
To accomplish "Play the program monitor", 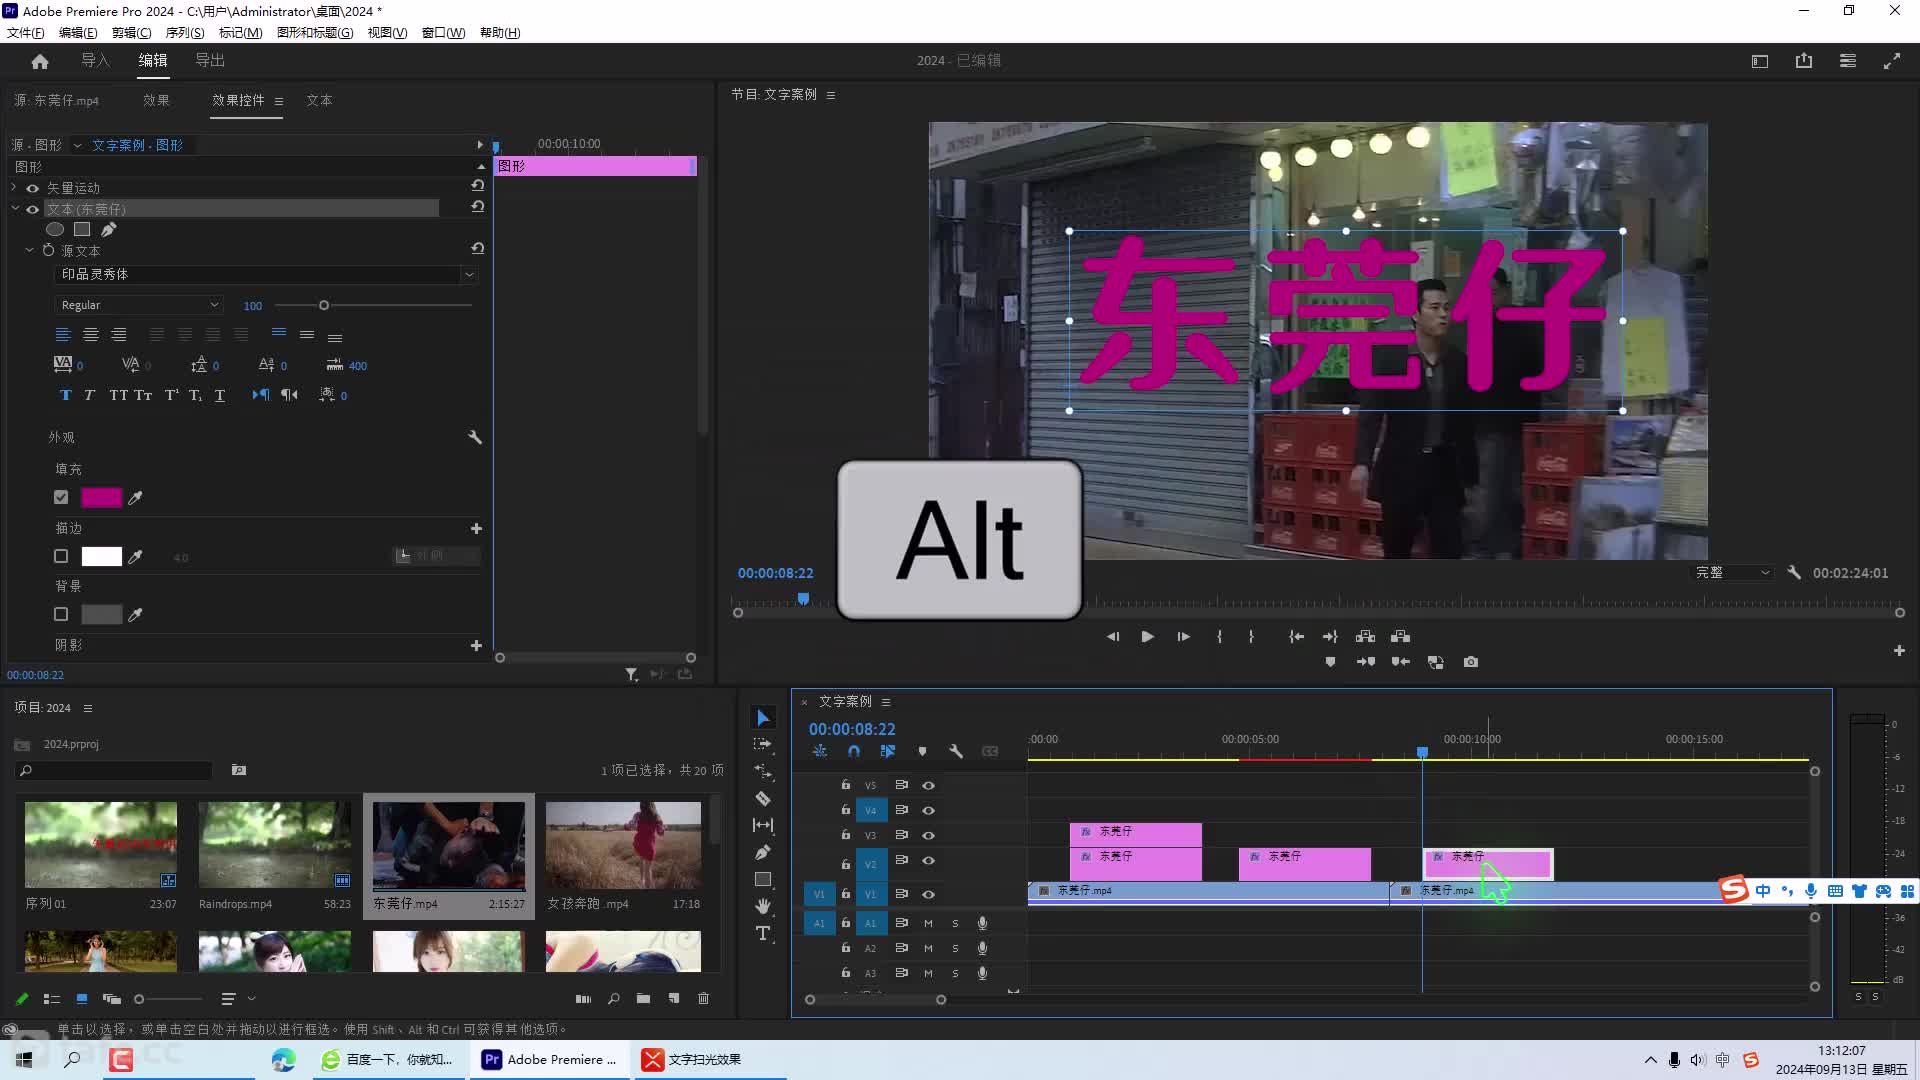I will [1148, 636].
